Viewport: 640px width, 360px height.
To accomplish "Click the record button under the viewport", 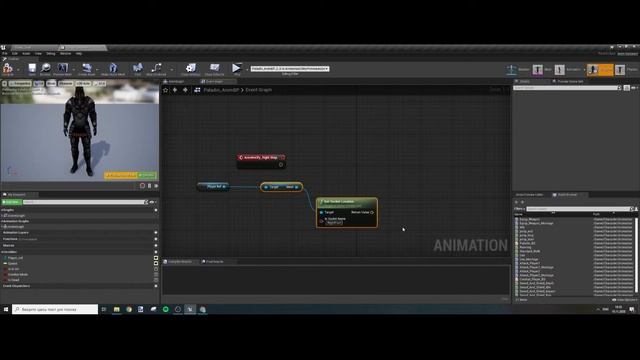I will pyautogui.click(x=142, y=186).
